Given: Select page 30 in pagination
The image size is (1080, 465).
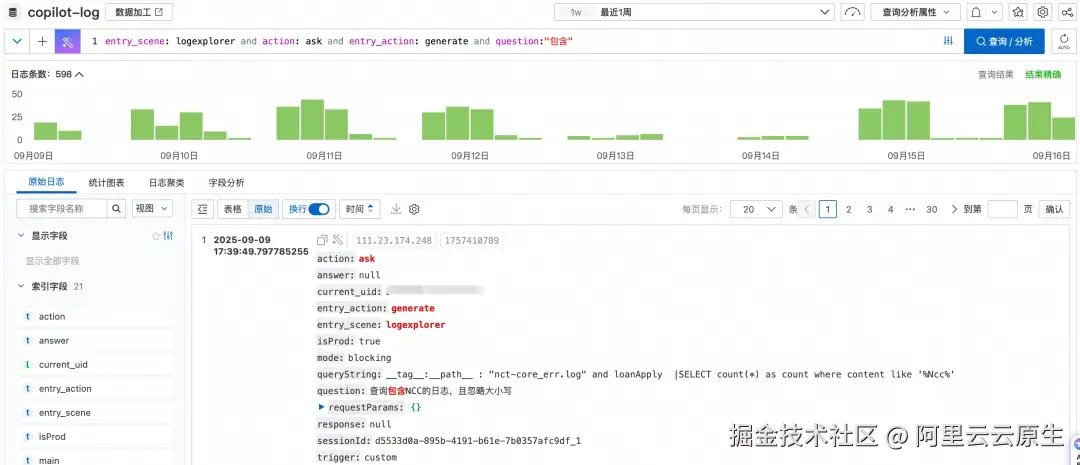Looking at the screenshot, I should 932,209.
